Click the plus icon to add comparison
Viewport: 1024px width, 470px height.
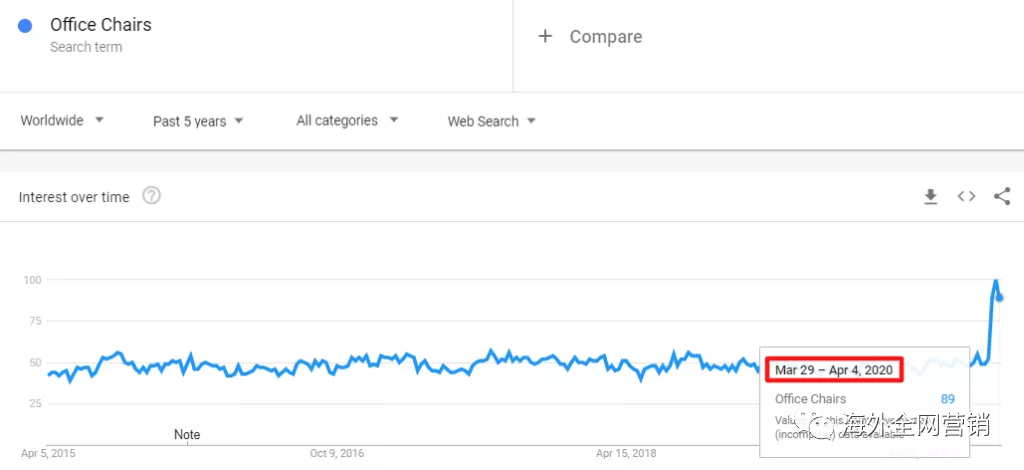pos(545,37)
